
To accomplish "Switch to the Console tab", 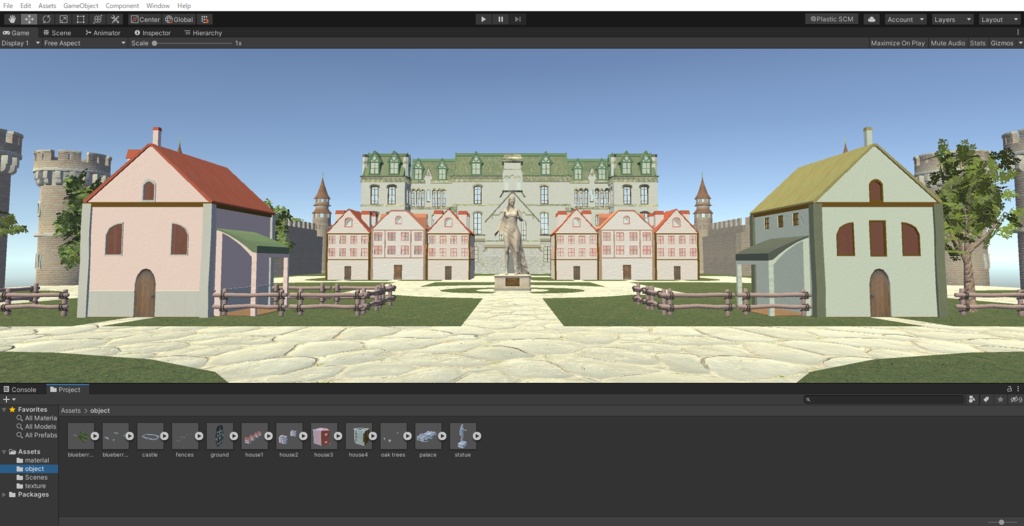I will [20, 389].
